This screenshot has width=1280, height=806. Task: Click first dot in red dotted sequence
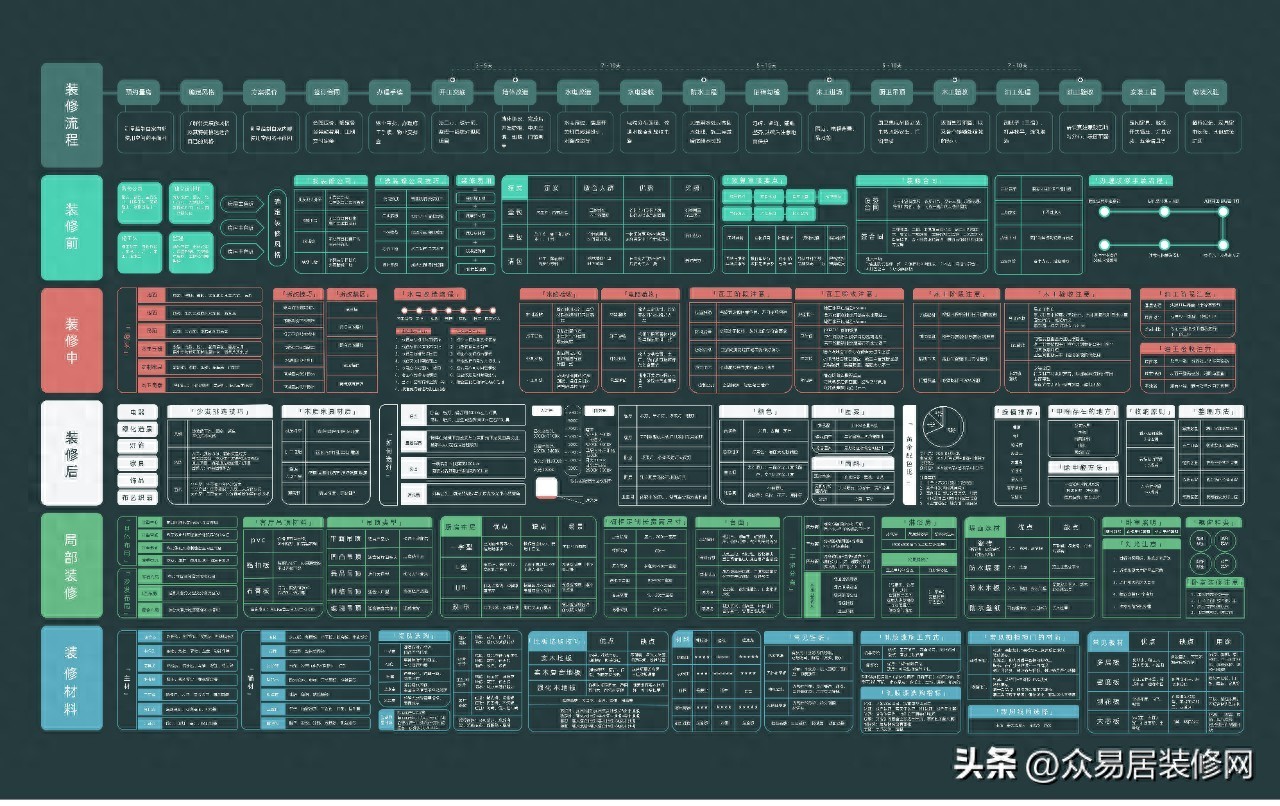pos(404,311)
